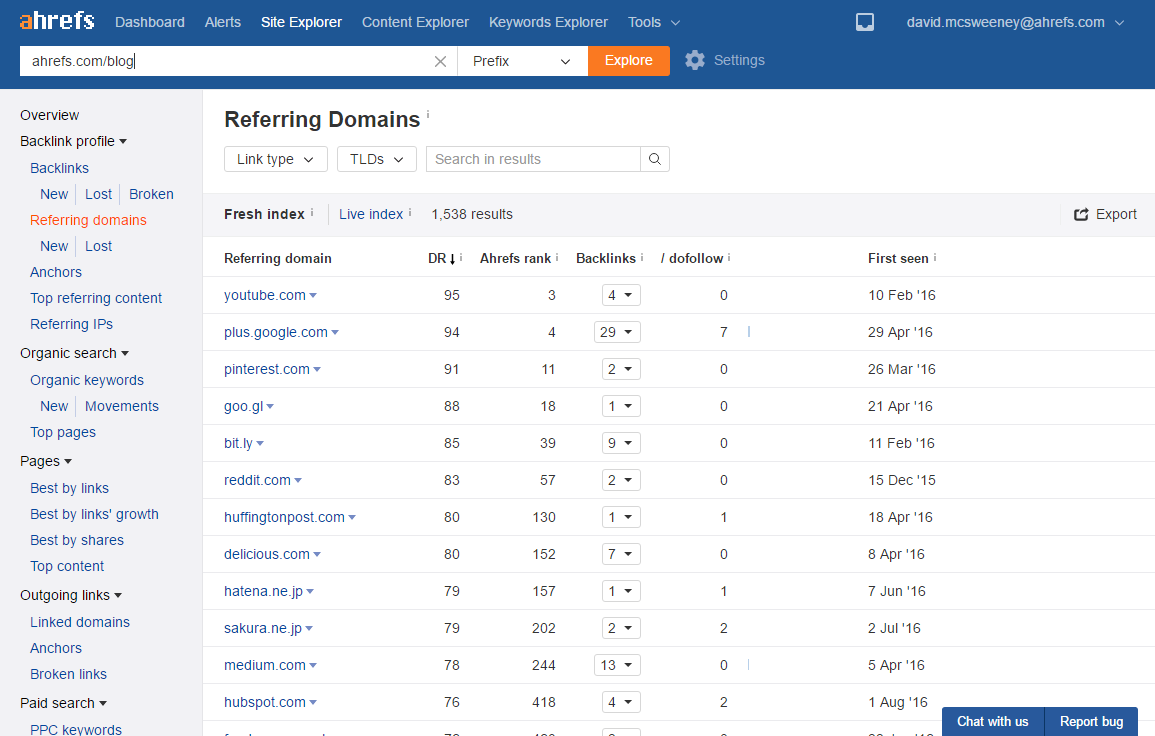
Task: Open pinterest.com domain link
Action: tap(267, 369)
